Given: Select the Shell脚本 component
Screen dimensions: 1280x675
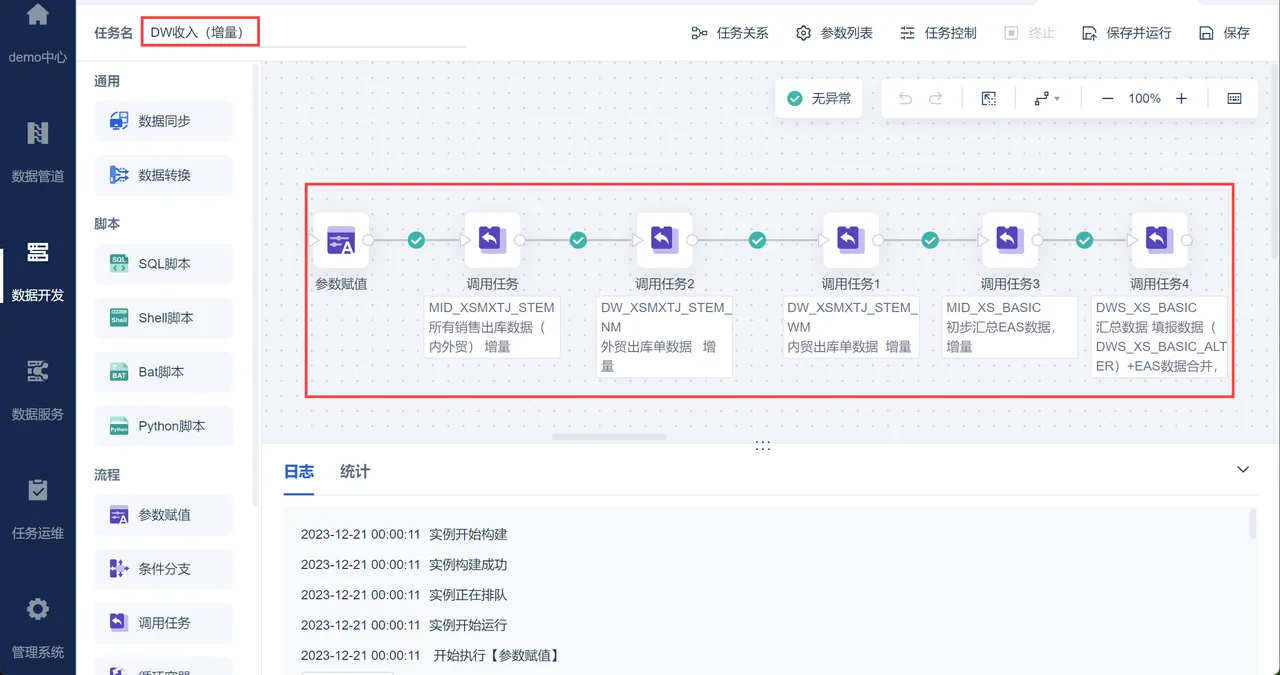Looking at the screenshot, I should tap(164, 318).
